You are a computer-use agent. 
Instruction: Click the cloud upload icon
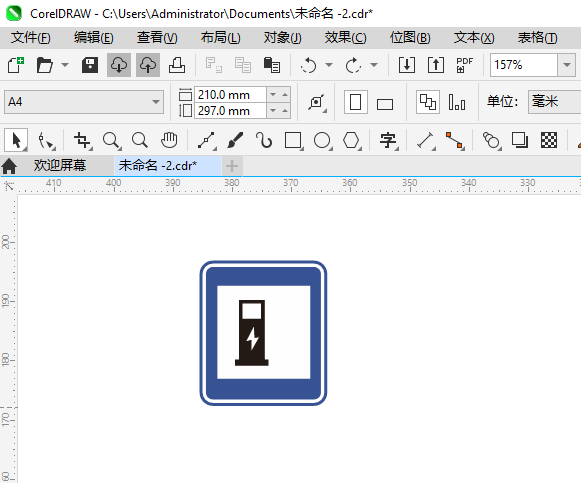[147, 65]
